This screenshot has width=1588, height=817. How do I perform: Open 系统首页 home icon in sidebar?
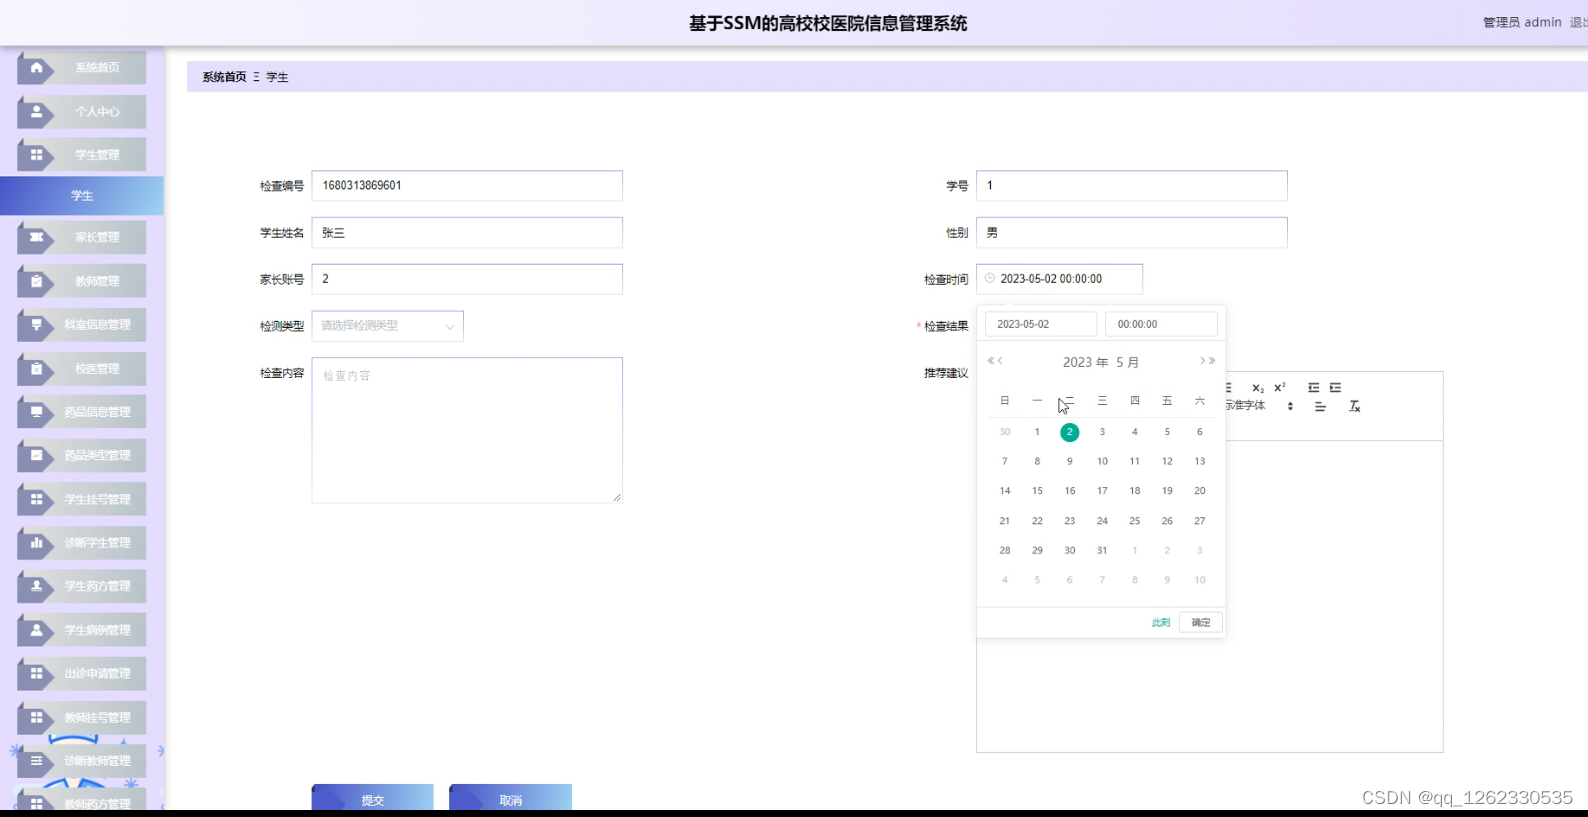tap(37, 68)
